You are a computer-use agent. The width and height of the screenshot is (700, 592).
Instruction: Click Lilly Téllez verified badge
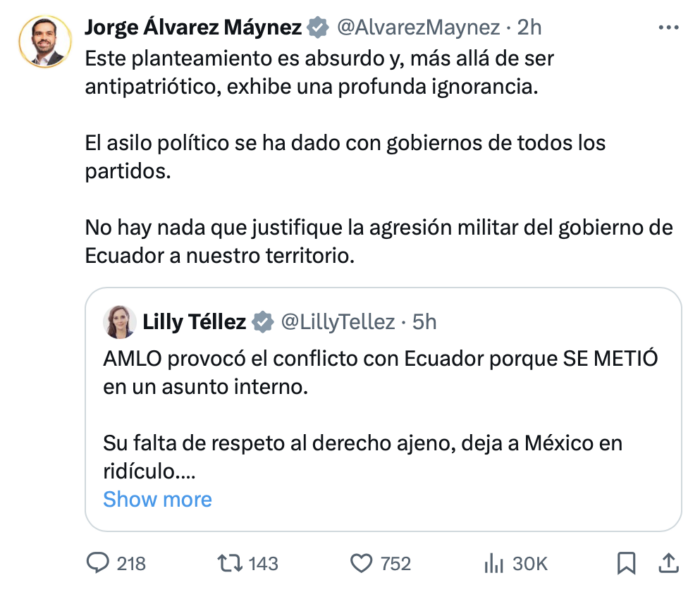(263, 322)
